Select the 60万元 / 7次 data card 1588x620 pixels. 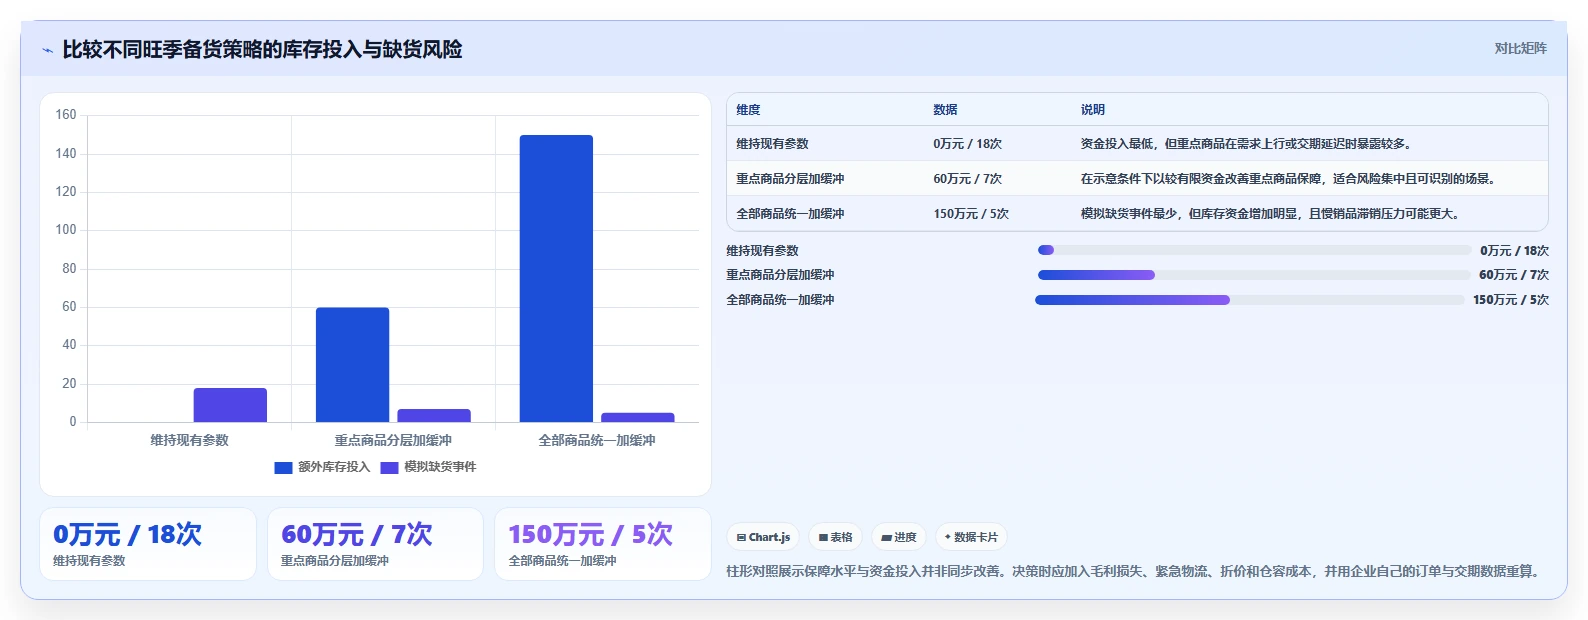(375, 544)
